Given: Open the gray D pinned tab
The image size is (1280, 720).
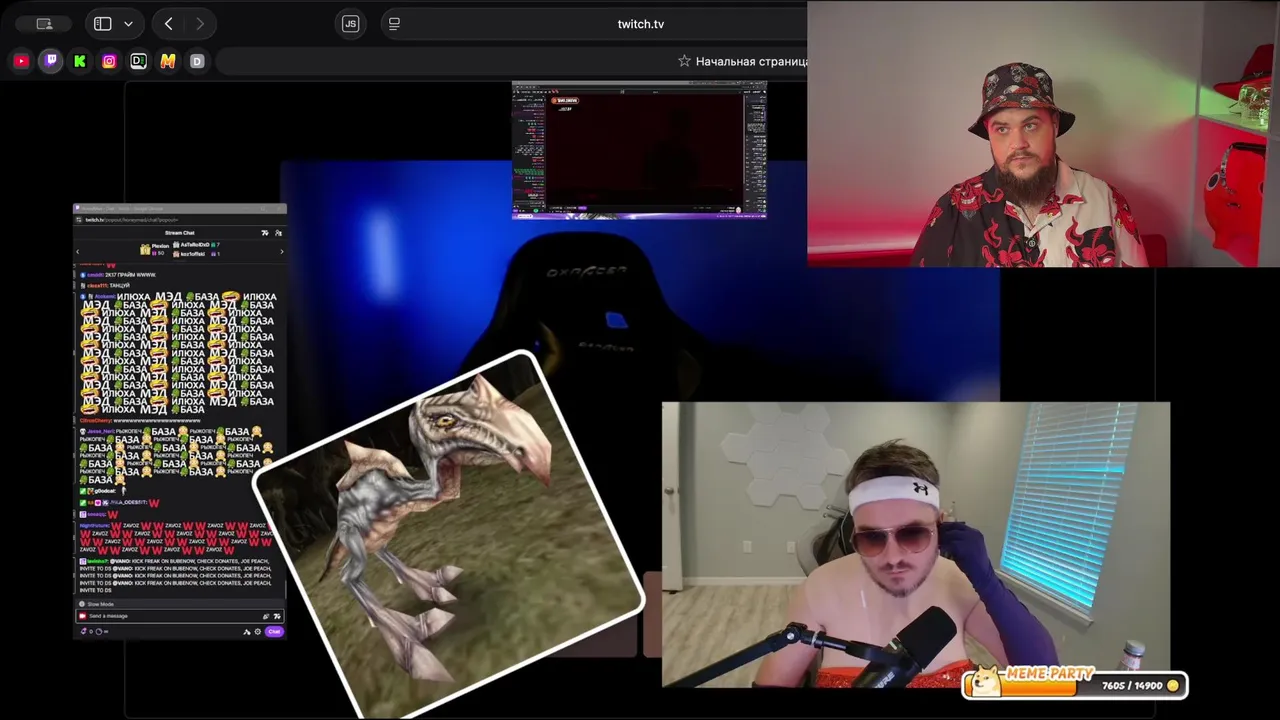Looking at the screenshot, I should pyautogui.click(x=197, y=61).
